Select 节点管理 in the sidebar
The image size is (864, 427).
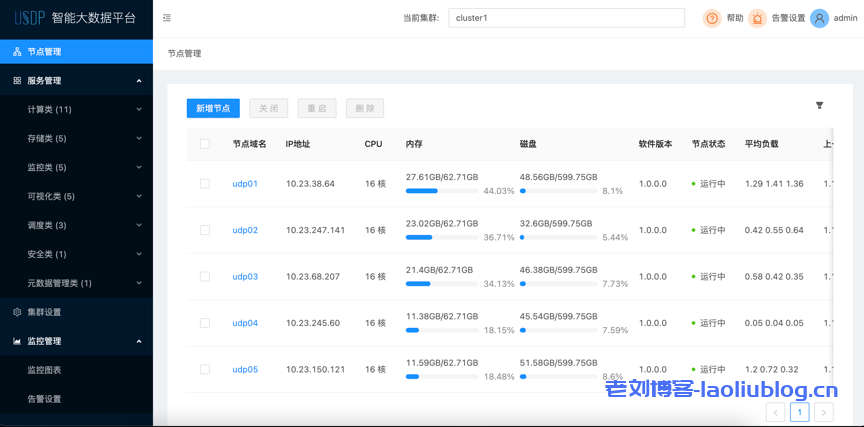point(77,52)
